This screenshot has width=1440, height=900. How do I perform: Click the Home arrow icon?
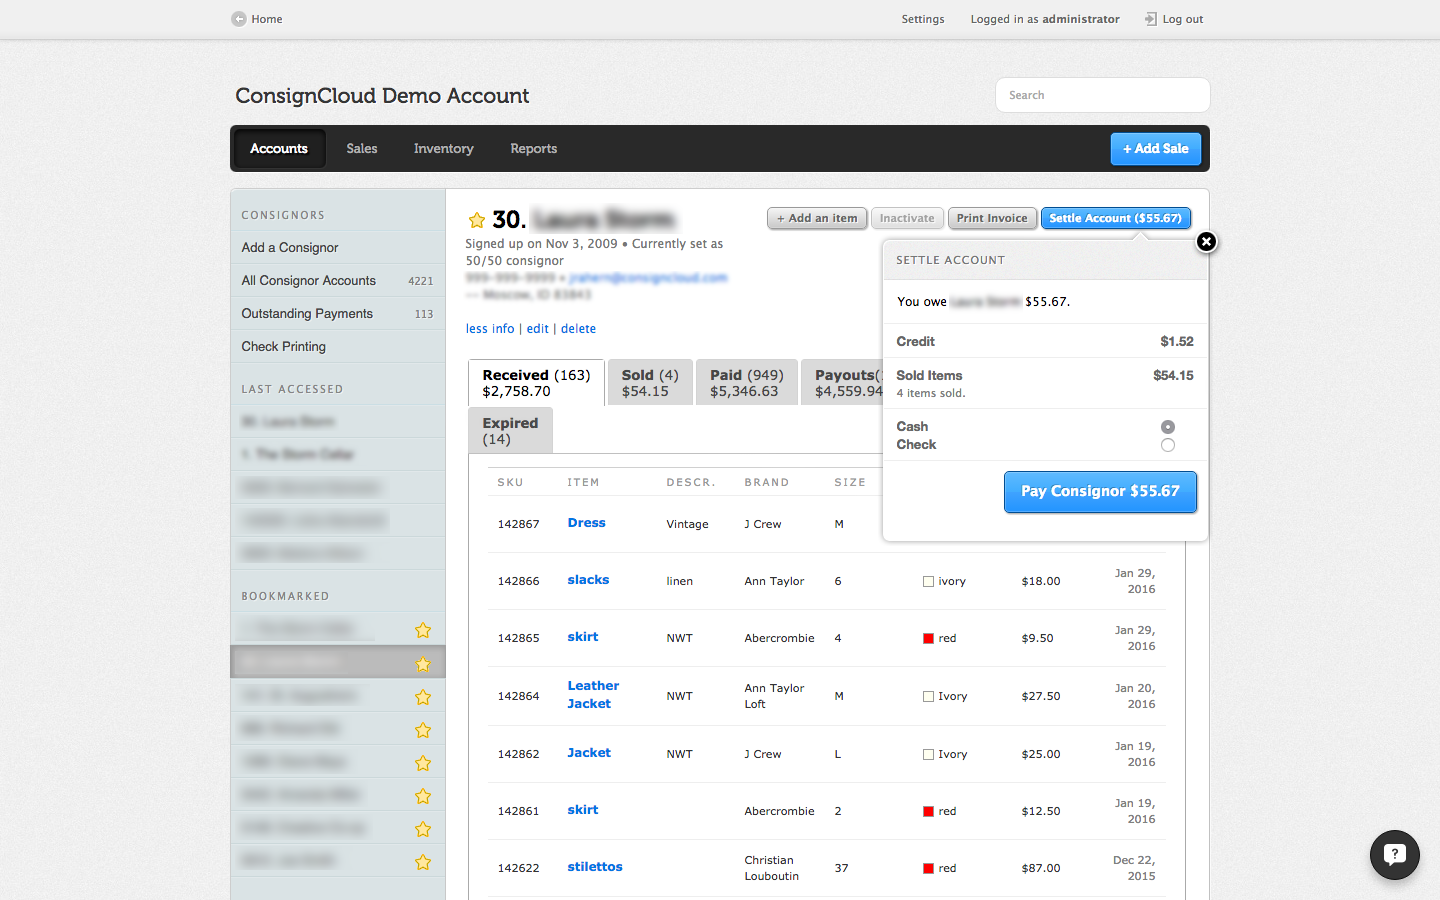(238, 19)
